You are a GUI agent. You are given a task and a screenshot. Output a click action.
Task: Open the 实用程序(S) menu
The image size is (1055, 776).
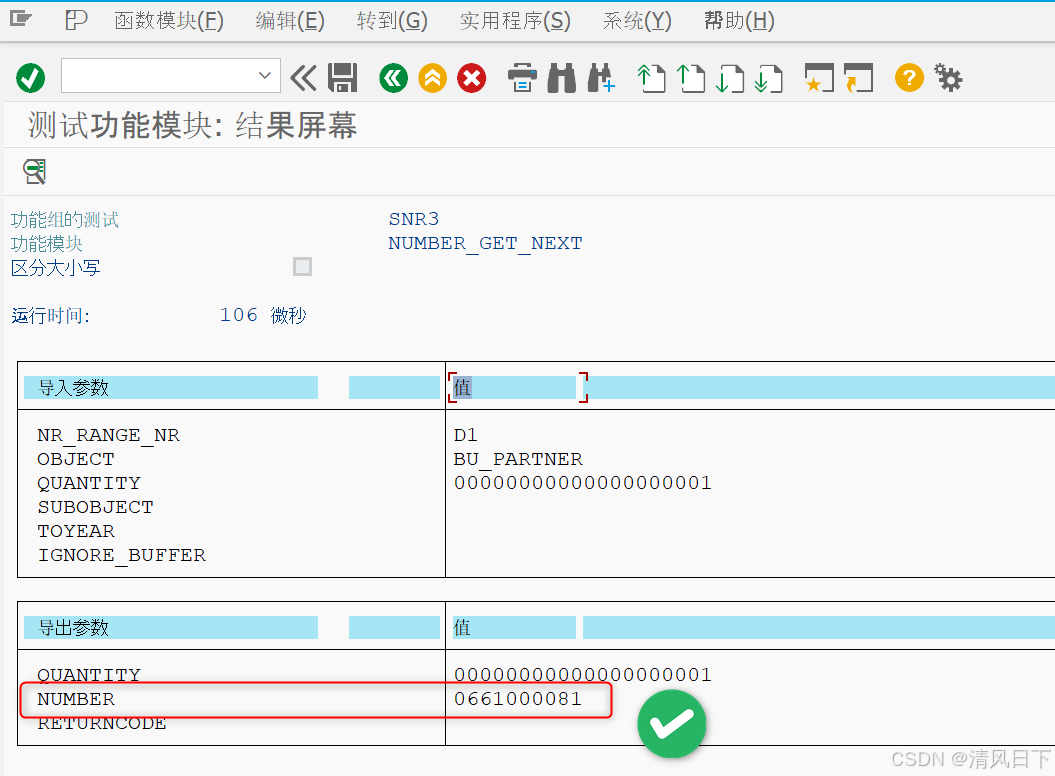[515, 21]
